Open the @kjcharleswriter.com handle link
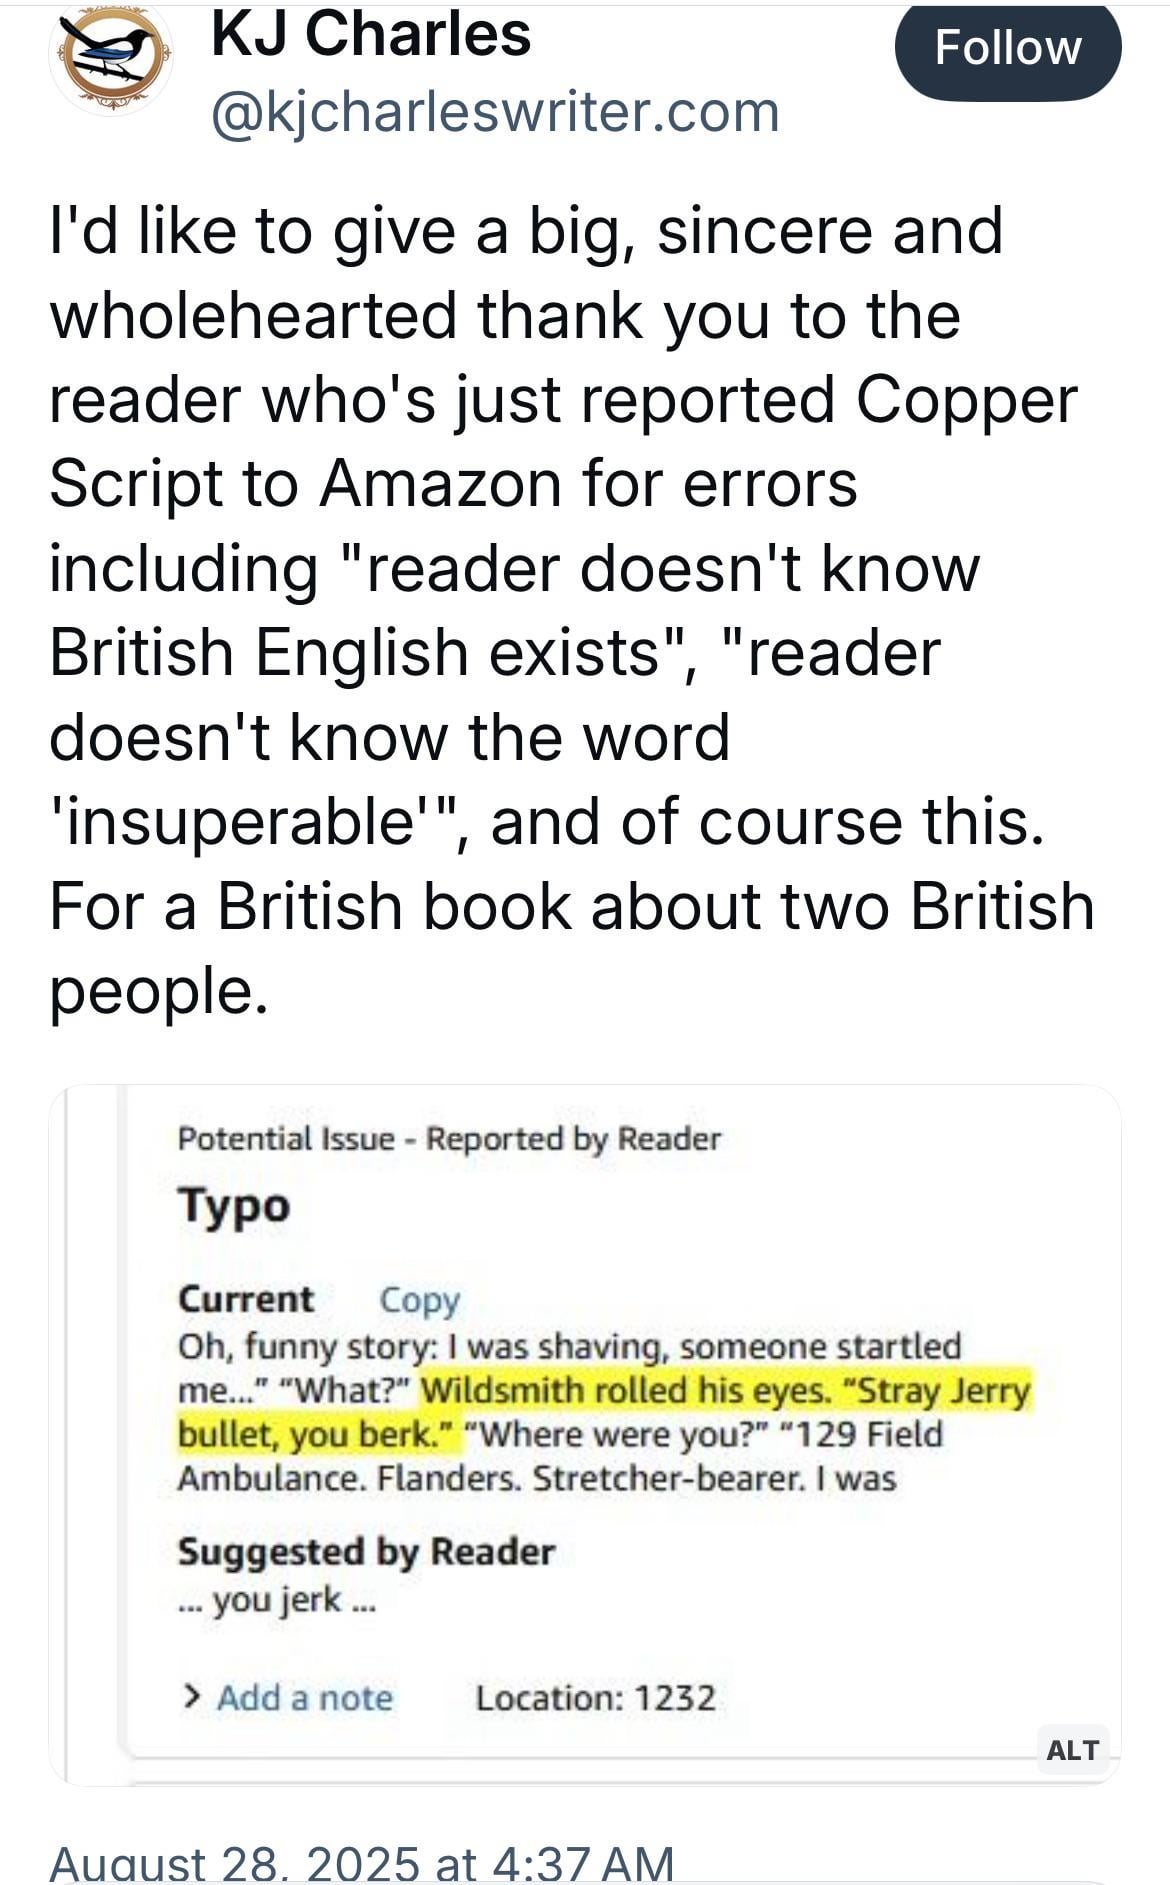The image size is (1170, 1885). pos(495,111)
